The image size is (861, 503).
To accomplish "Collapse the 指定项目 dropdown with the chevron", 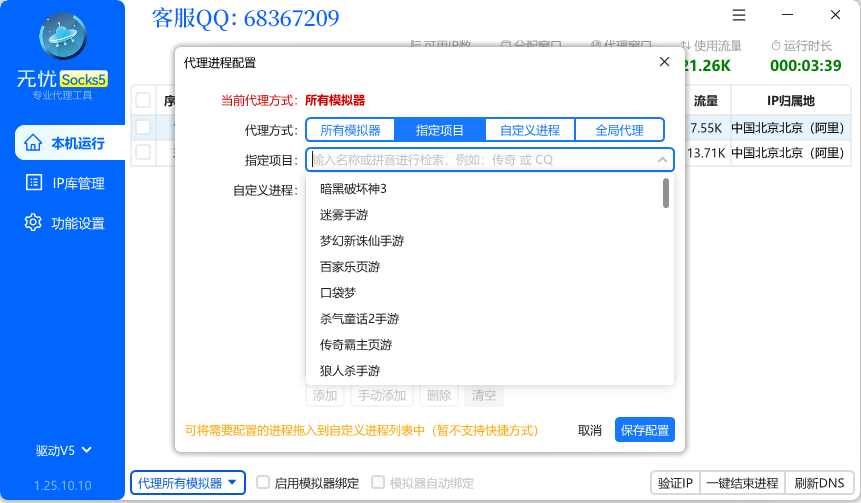I will coord(662,160).
